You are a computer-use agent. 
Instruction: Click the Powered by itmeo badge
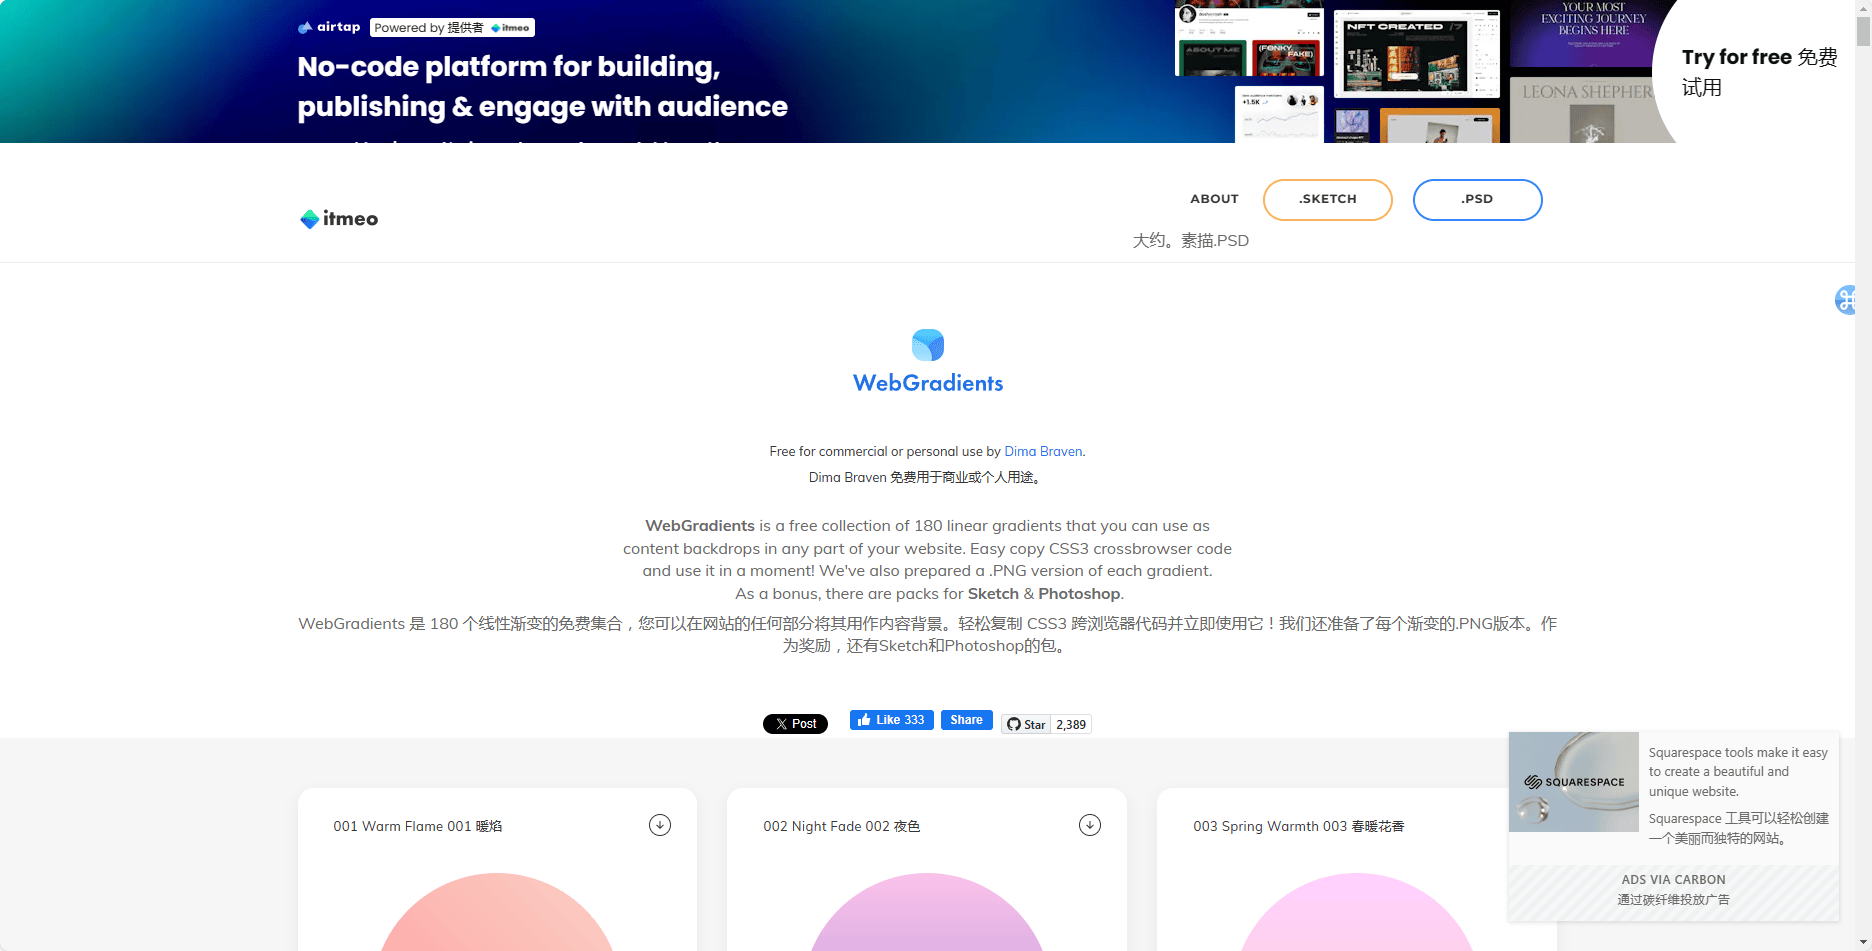tap(452, 28)
